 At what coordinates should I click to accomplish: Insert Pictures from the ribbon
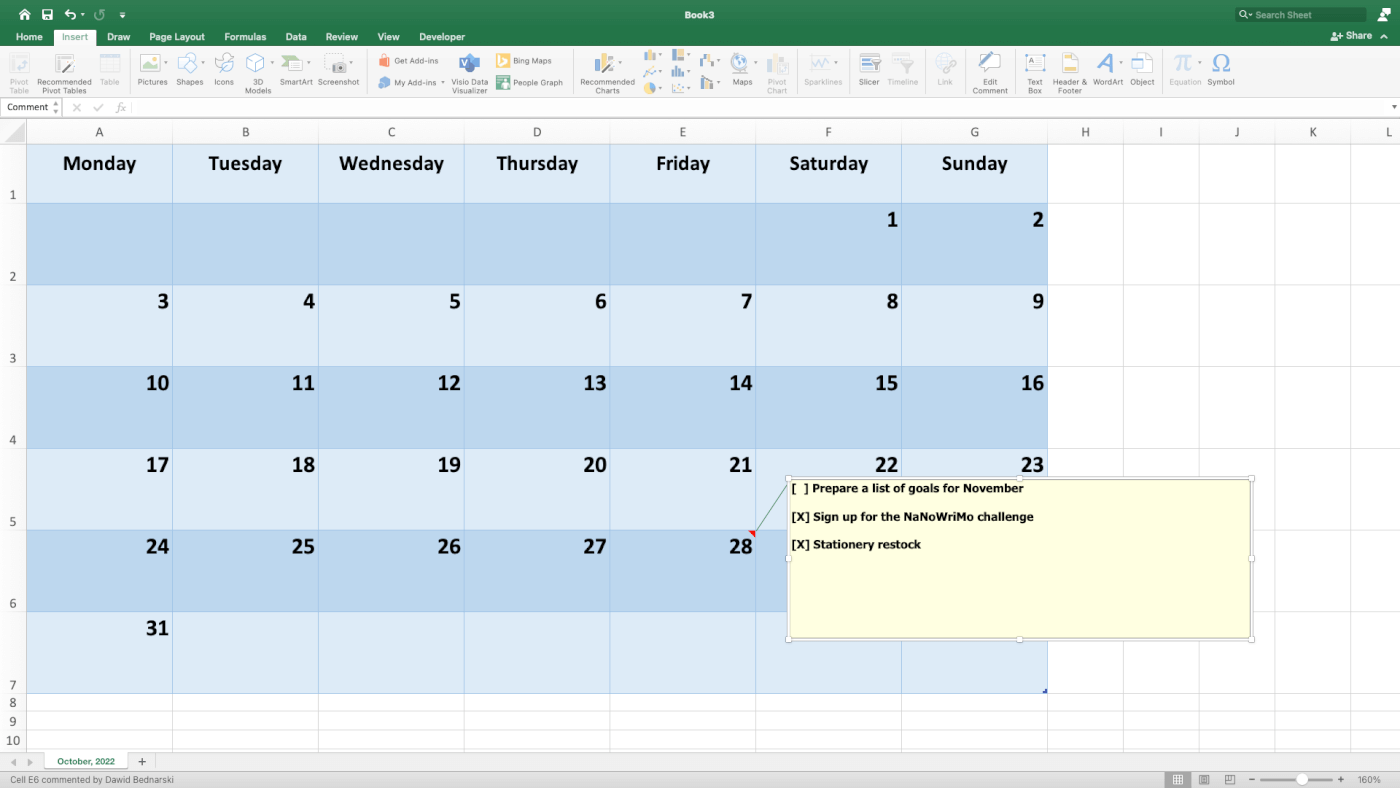tap(152, 70)
